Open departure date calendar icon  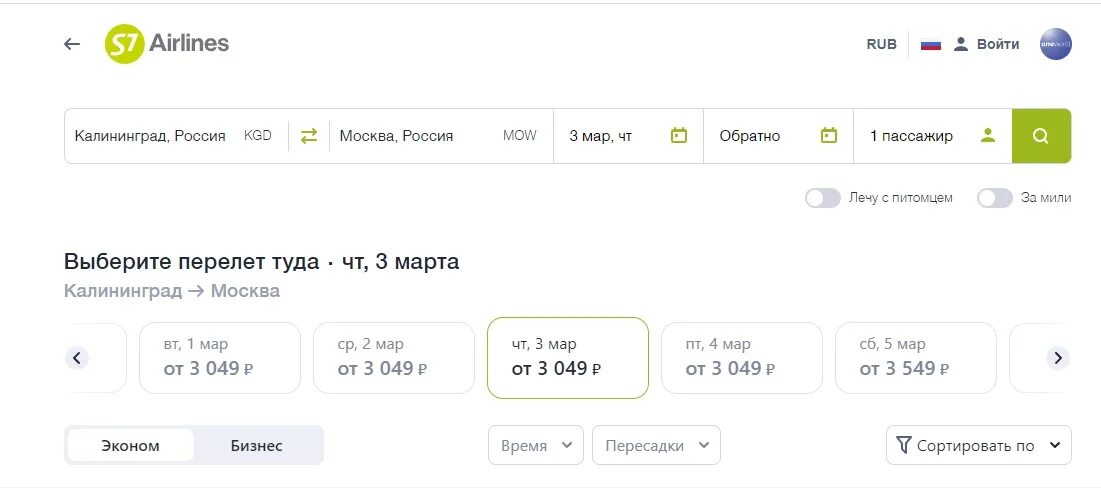678,136
